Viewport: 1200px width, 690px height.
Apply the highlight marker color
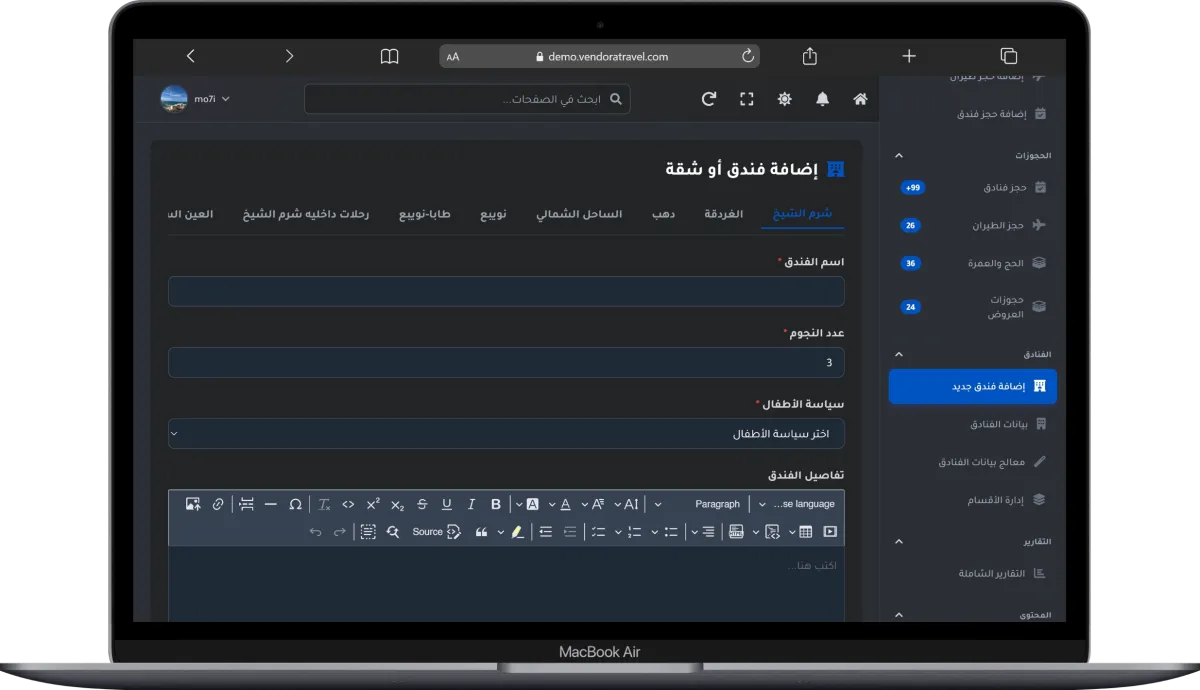[x=517, y=532]
